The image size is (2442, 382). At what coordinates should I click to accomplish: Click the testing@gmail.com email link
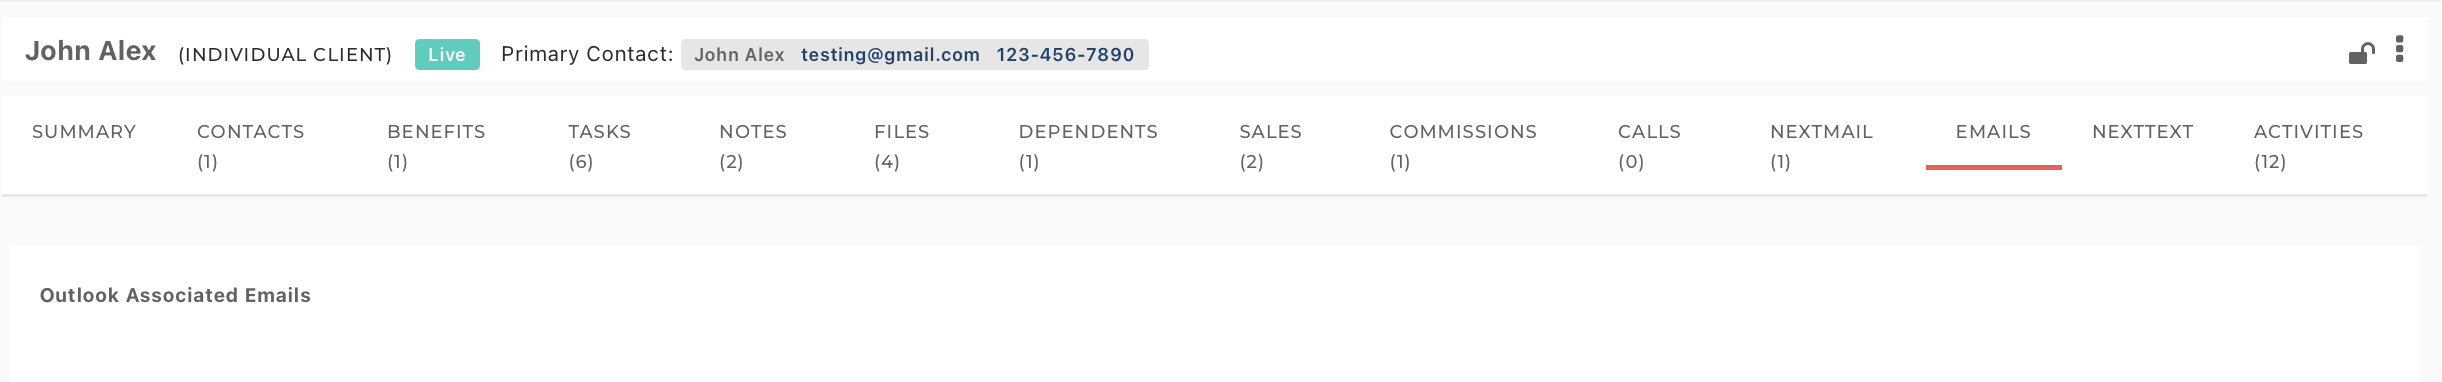click(890, 55)
